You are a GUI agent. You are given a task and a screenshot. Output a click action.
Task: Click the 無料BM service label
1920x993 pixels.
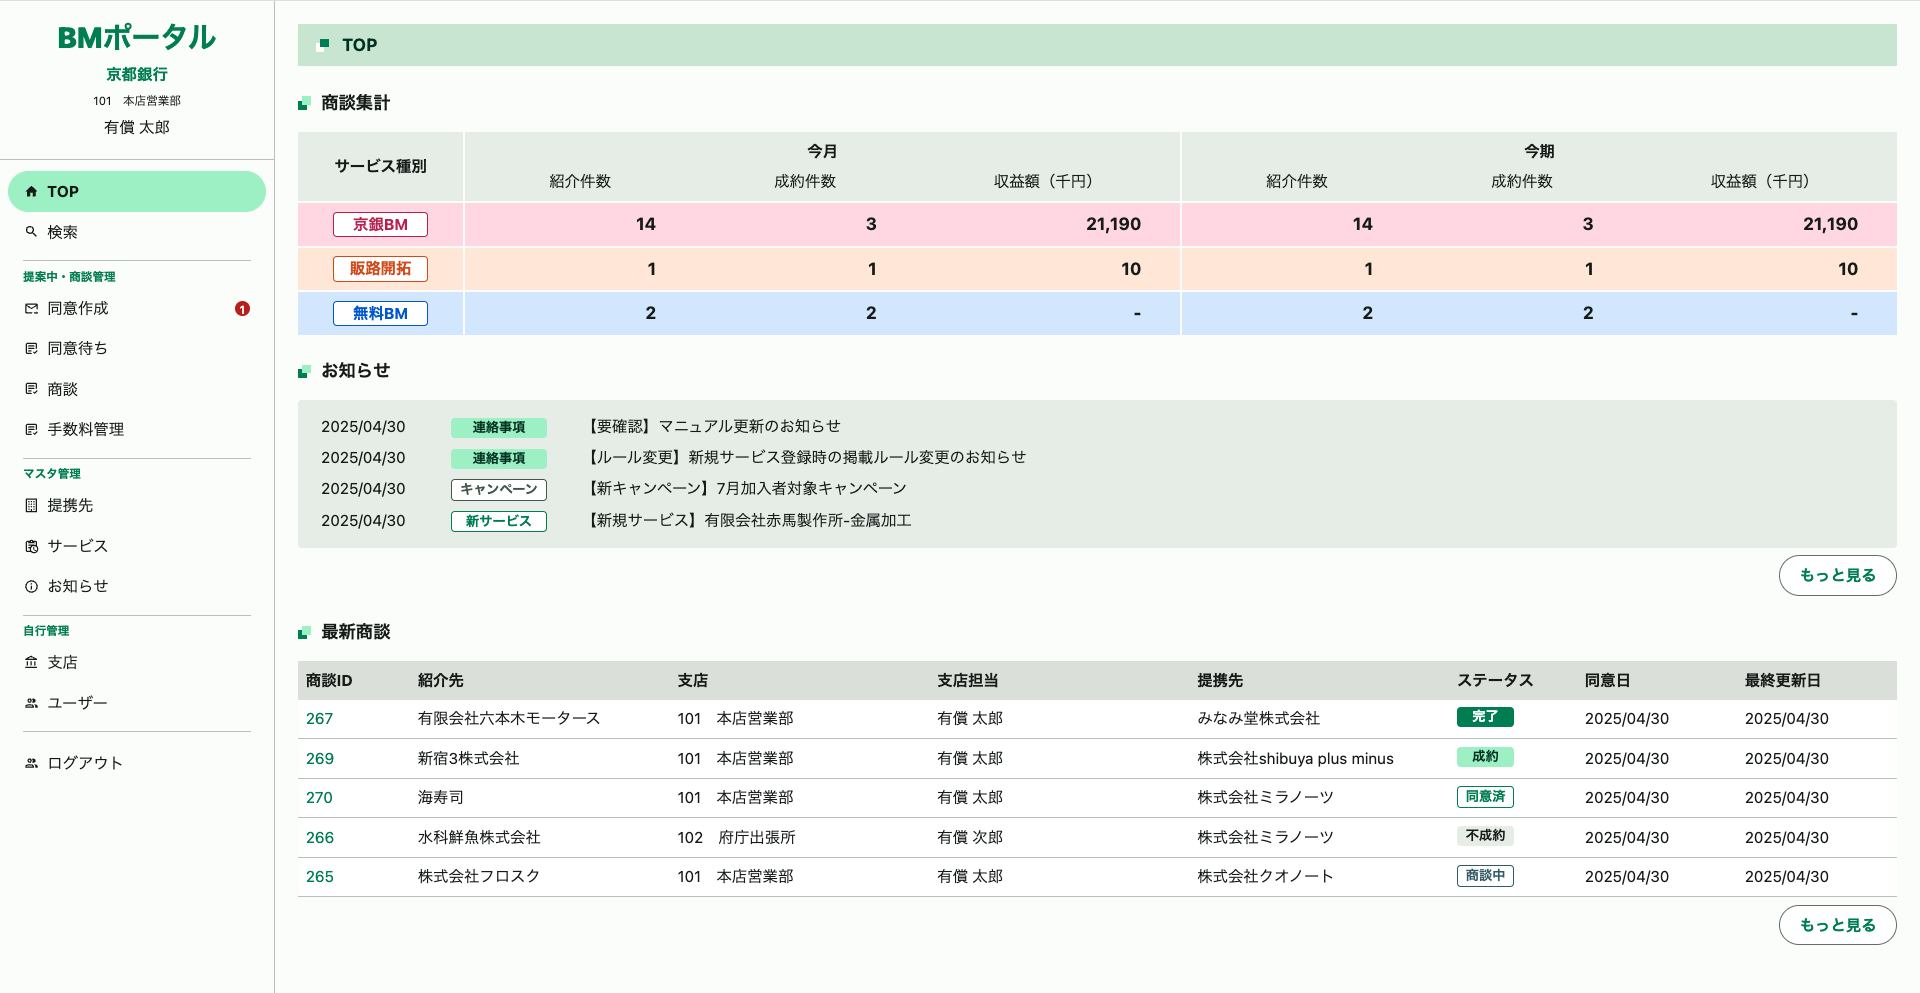380,313
